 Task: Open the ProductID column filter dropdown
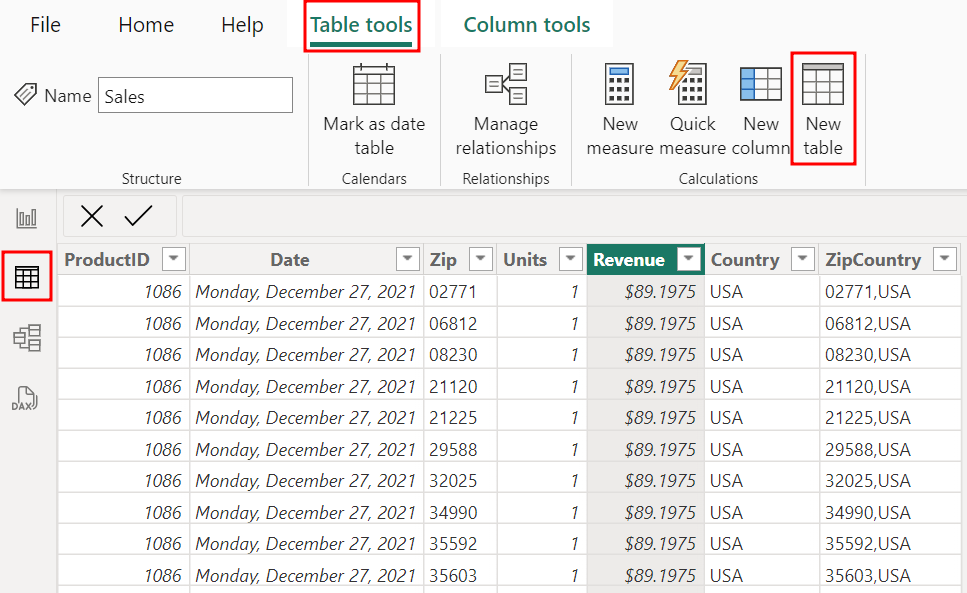pos(174,260)
